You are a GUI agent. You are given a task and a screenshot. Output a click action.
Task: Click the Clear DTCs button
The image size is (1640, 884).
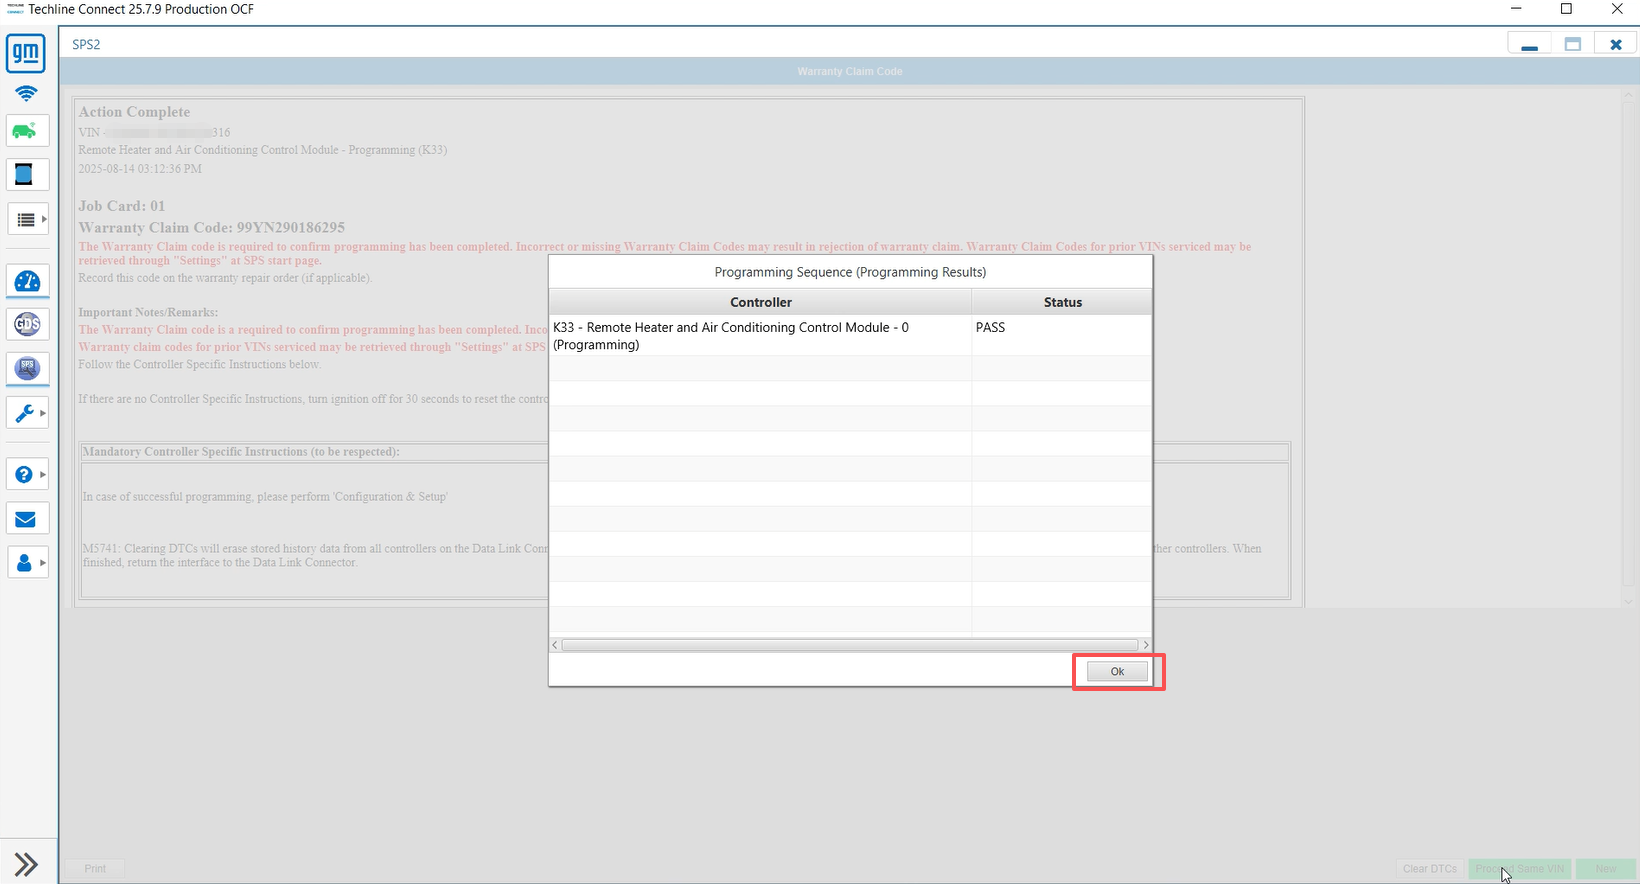[1429, 869]
